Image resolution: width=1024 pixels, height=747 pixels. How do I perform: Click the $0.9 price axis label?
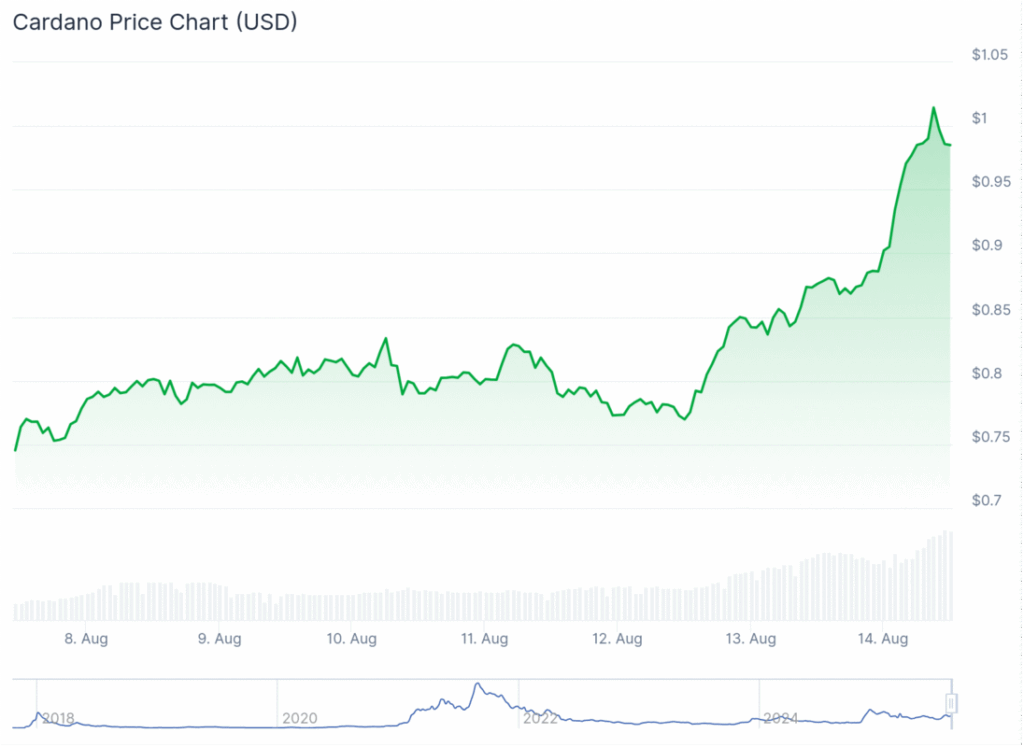987,245
